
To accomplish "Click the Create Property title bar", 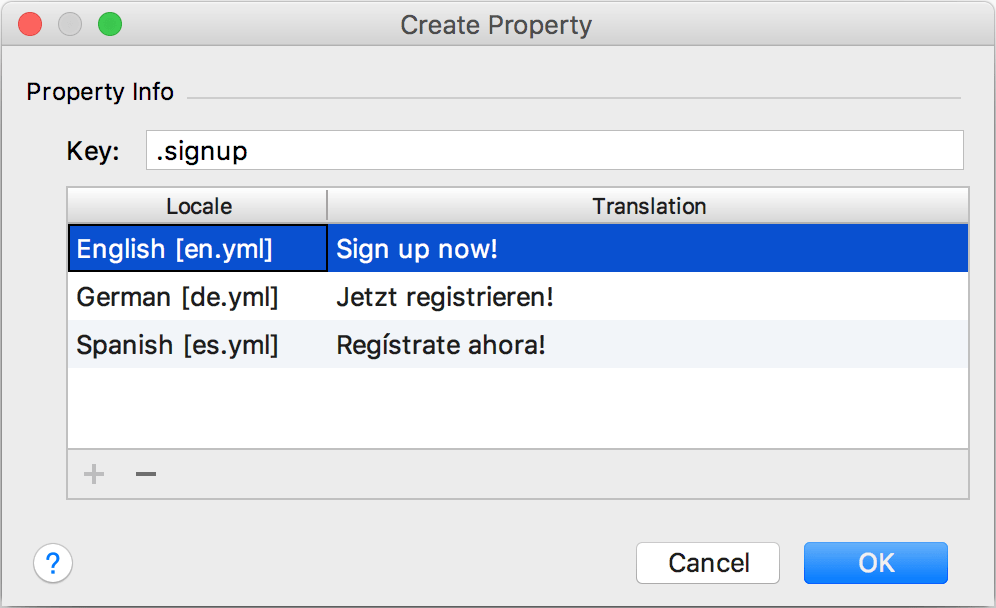I will coord(497,25).
